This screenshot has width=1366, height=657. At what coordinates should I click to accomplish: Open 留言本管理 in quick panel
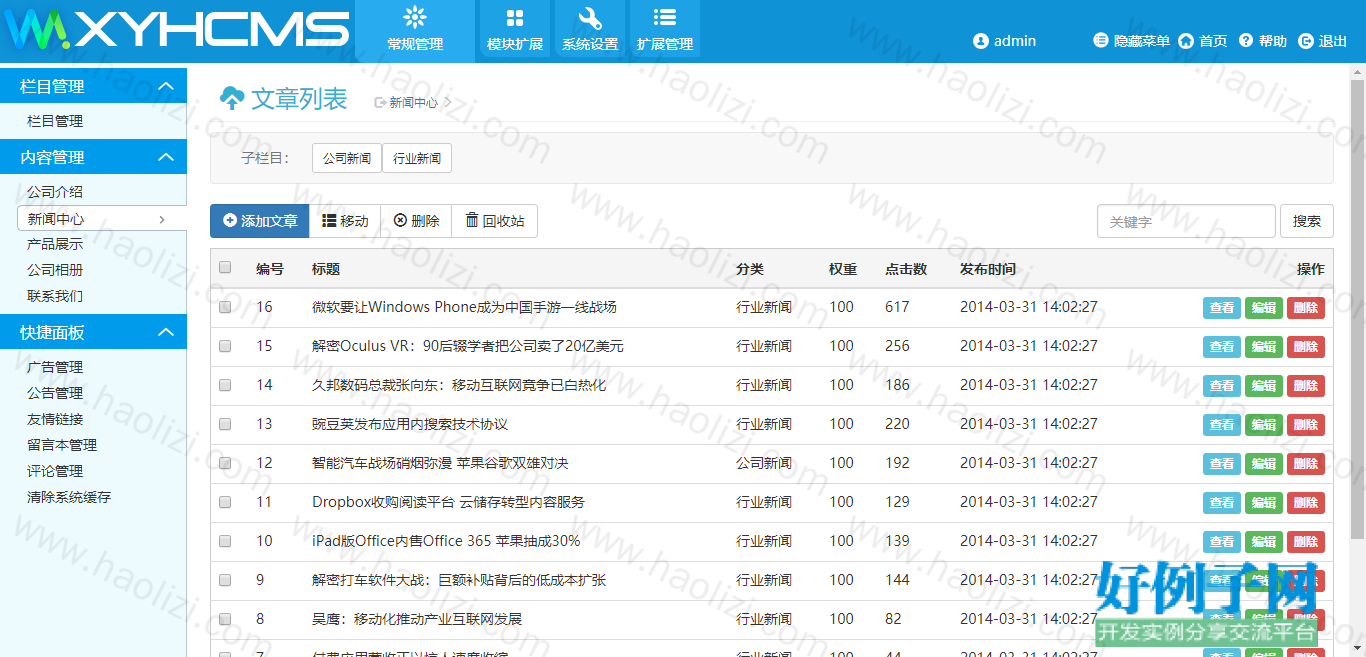point(62,445)
